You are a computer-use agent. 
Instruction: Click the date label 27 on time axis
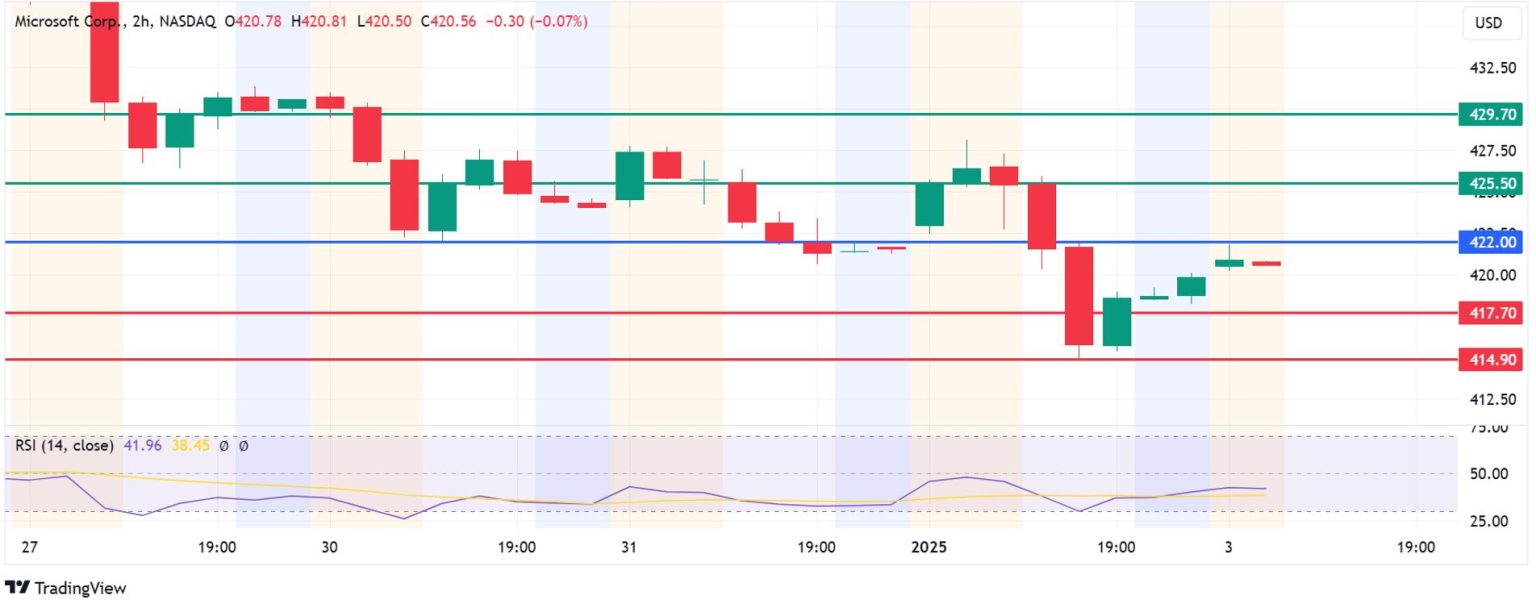pos(30,547)
